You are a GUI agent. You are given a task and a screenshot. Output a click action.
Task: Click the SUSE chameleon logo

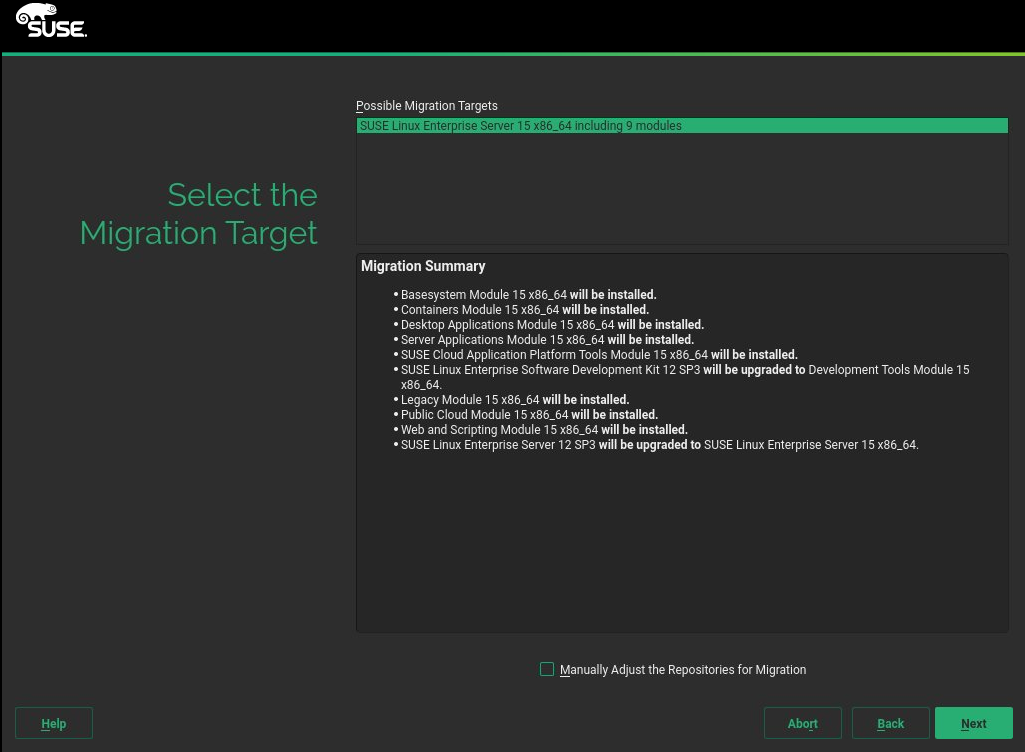pos(51,21)
